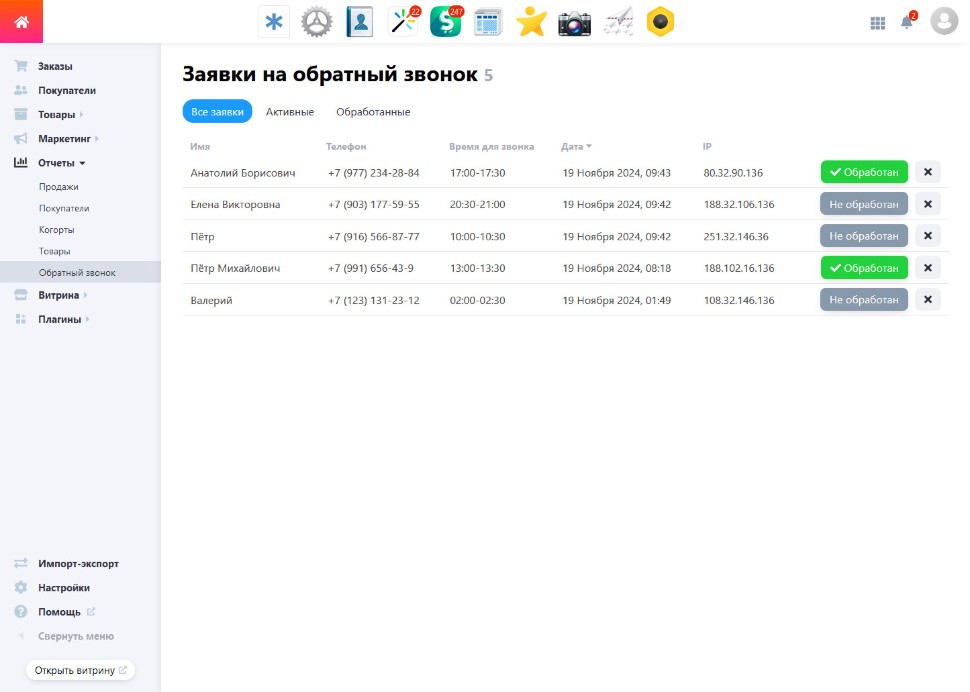The width and height of the screenshot is (970, 692).
Task: Click the Имя column header
Action: pos(200,147)
